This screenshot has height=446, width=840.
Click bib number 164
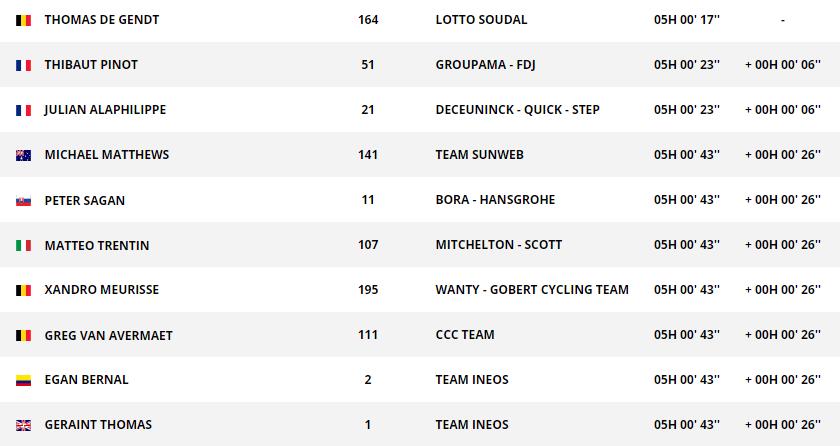click(x=368, y=20)
